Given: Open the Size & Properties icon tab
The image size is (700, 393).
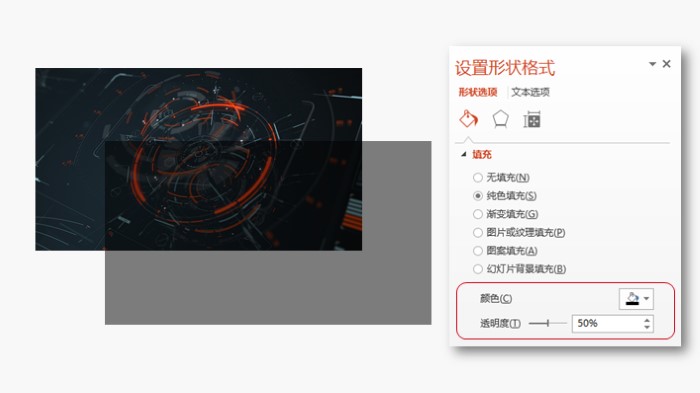Looking at the screenshot, I should click(x=532, y=119).
